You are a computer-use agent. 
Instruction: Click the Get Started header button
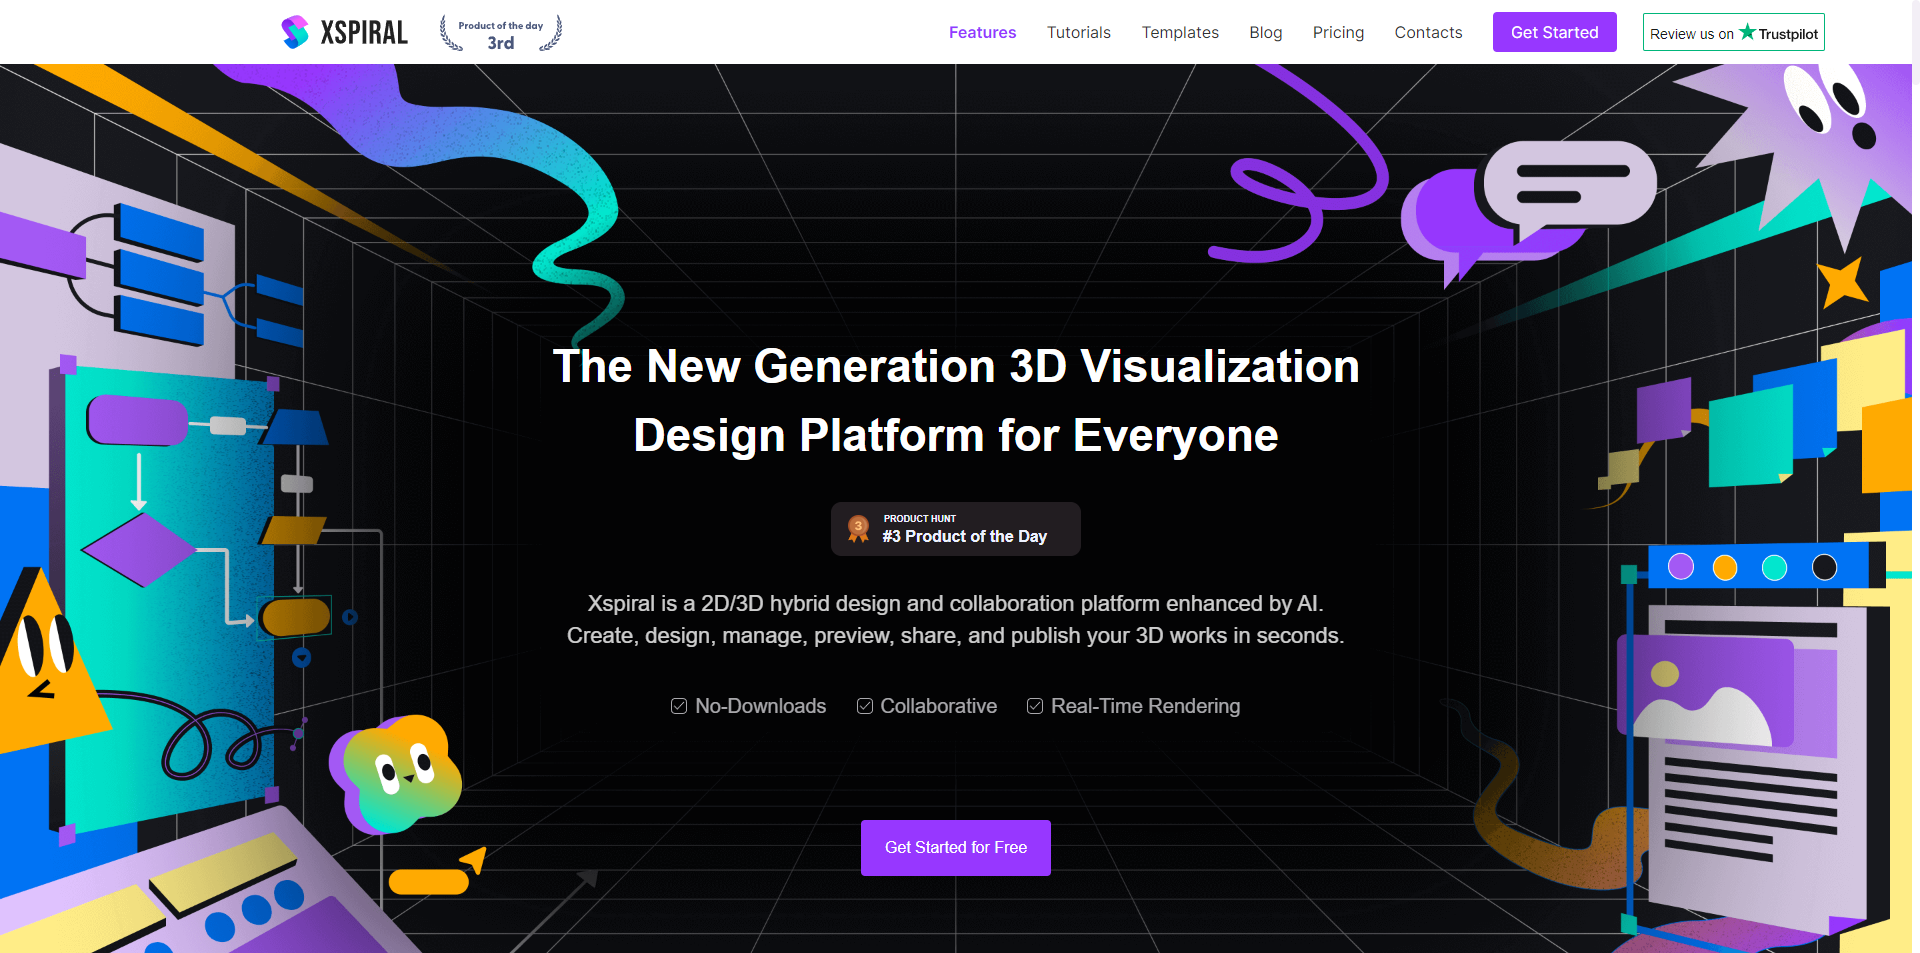click(x=1554, y=32)
